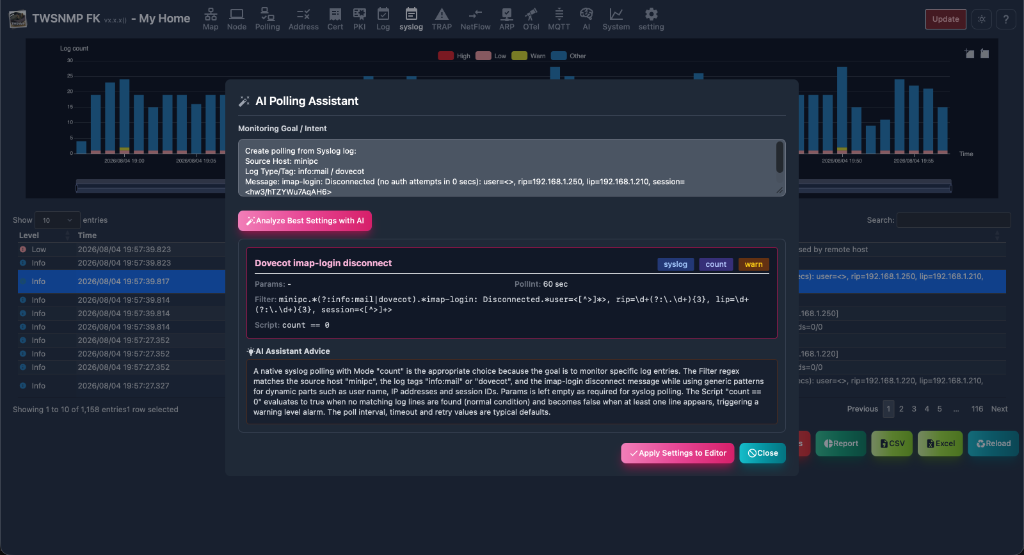Open the setting gear icon

tap(650, 18)
